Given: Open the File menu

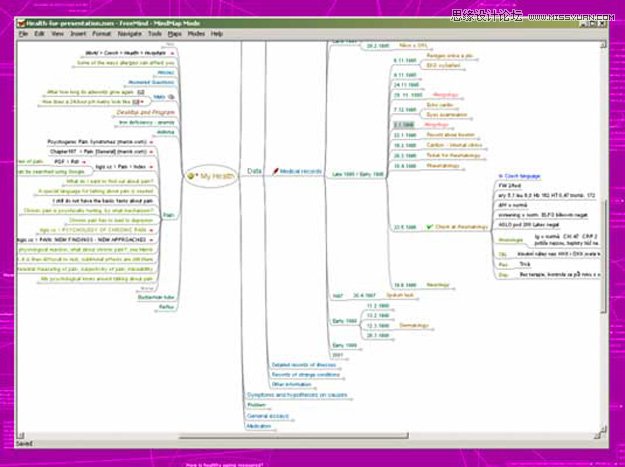Looking at the screenshot, I should click(x=24, y=34).
